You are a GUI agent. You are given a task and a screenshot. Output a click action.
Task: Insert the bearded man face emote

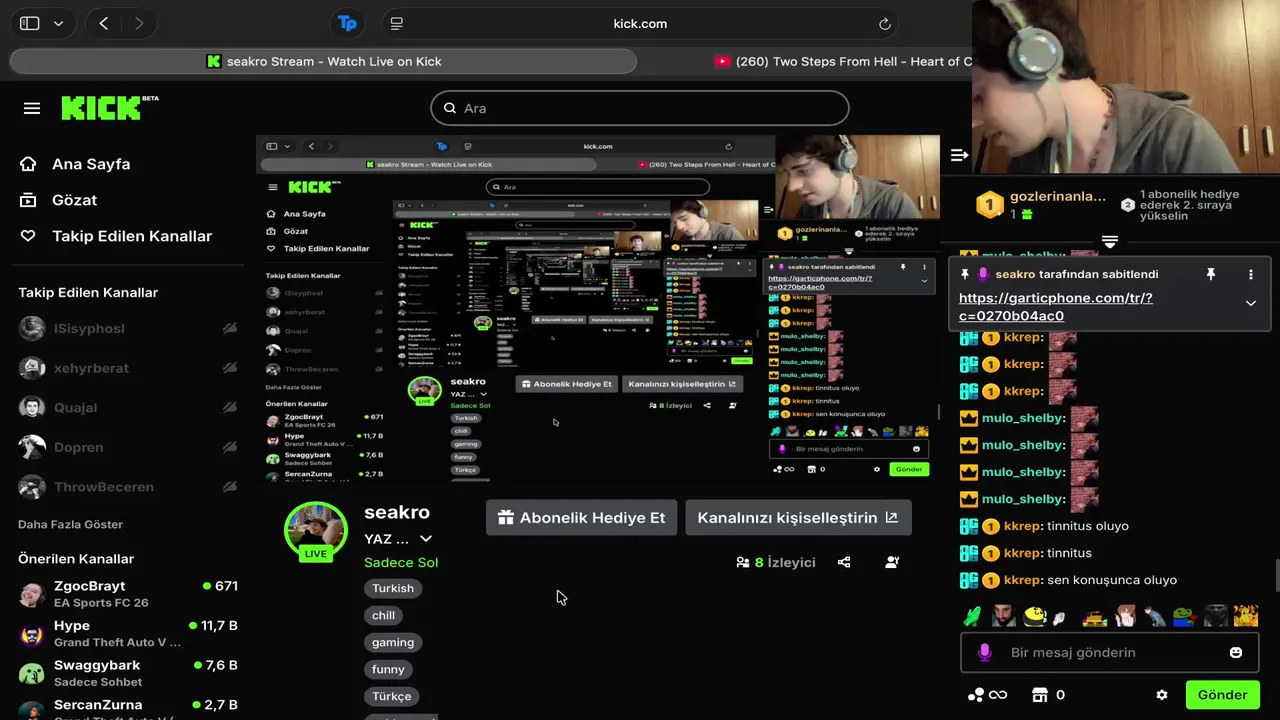pyautogui.click(x=1003, y=617)
